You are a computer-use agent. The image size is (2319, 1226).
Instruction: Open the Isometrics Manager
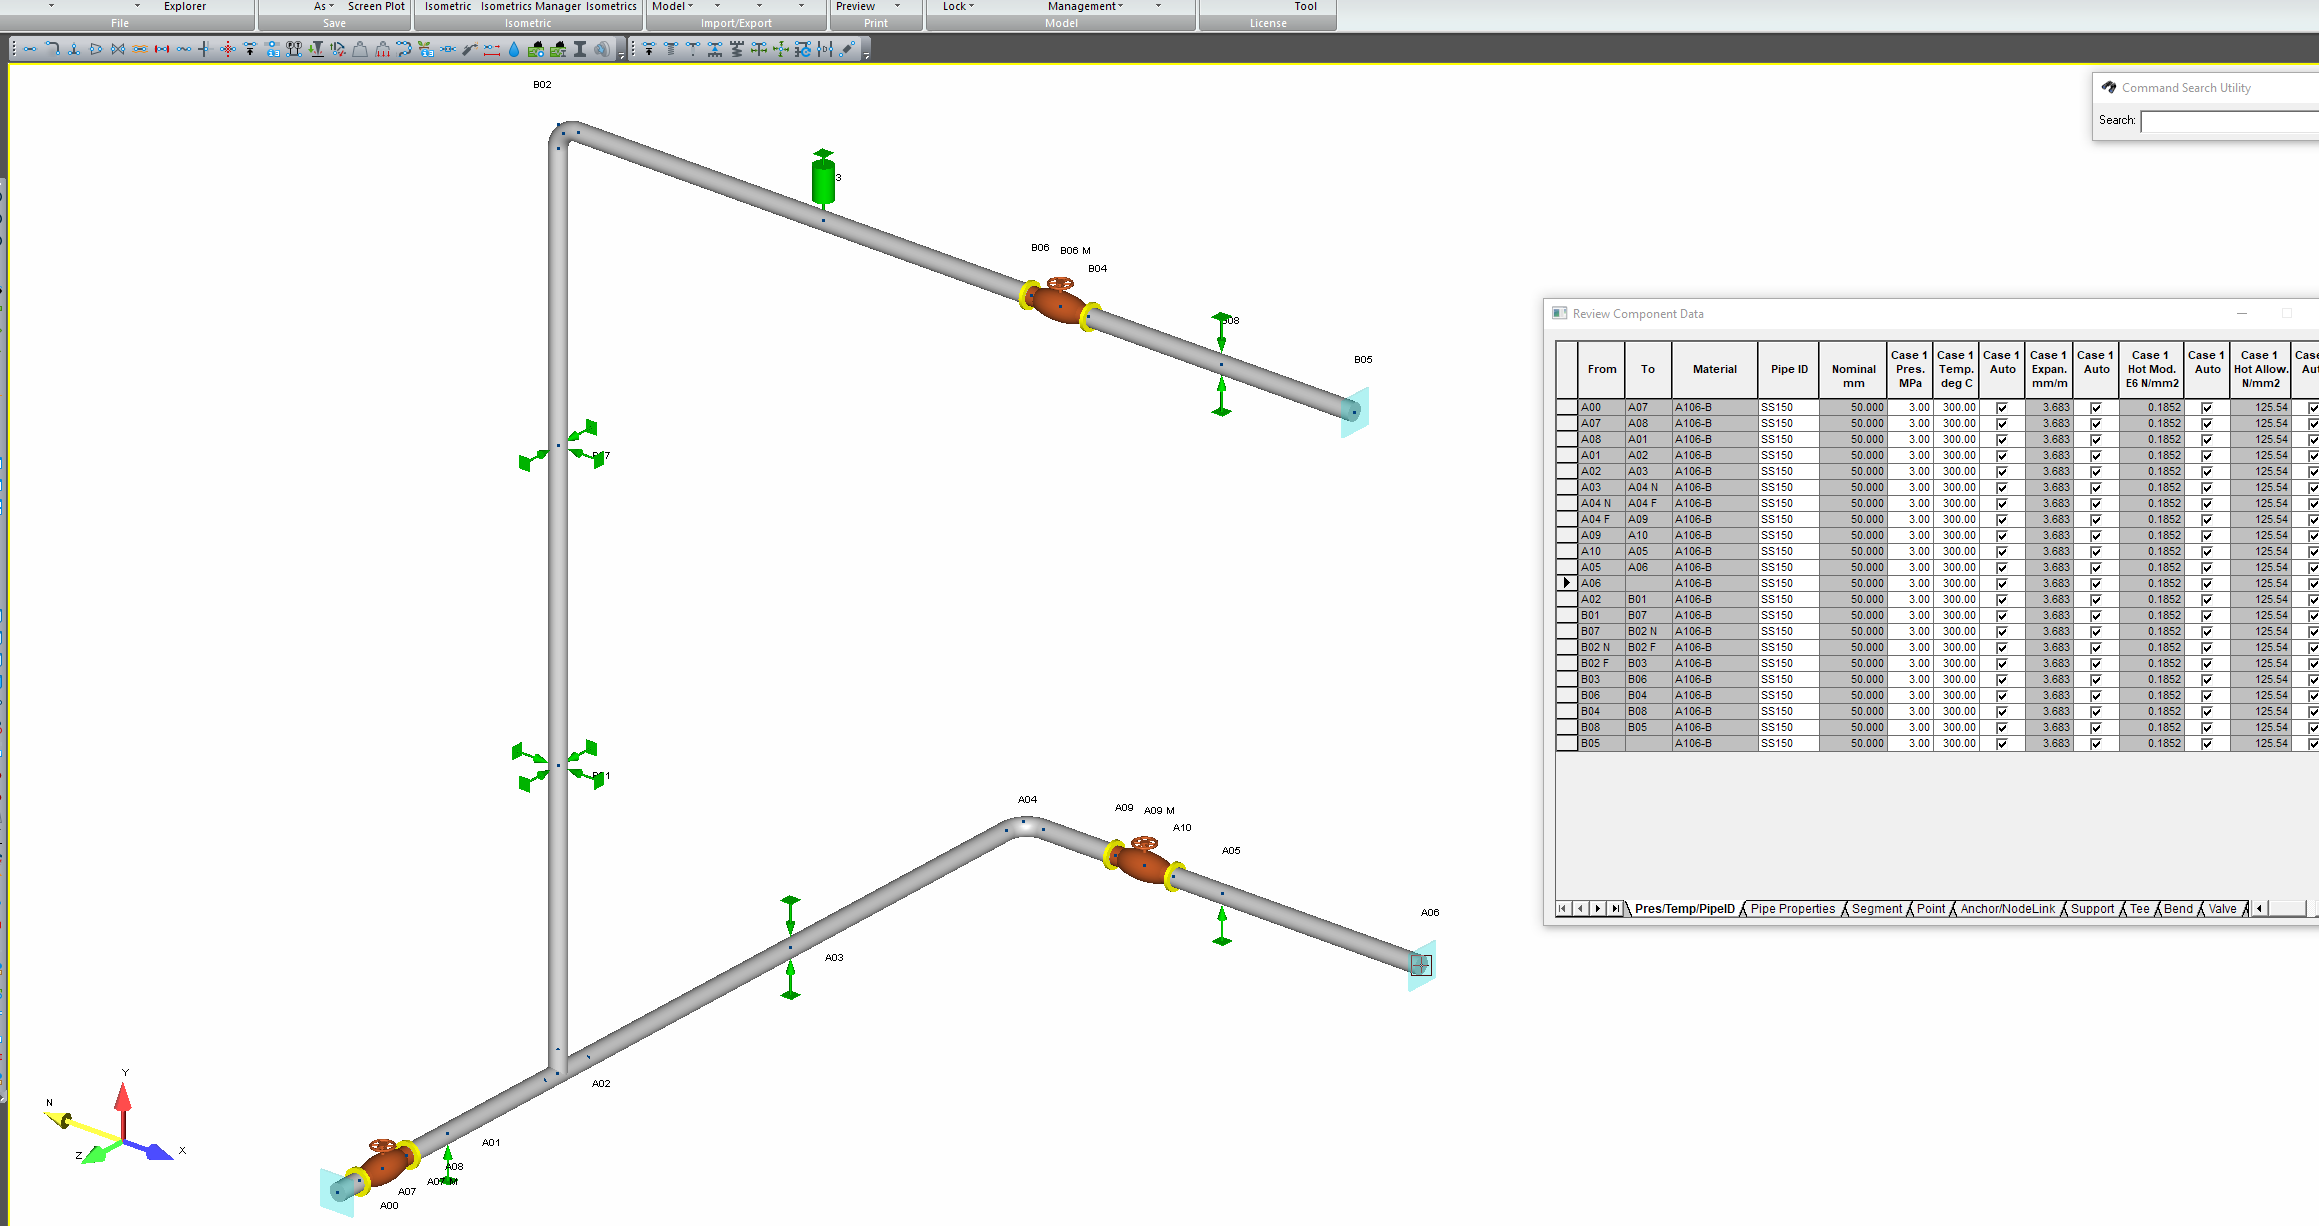(x=531, y=6)
